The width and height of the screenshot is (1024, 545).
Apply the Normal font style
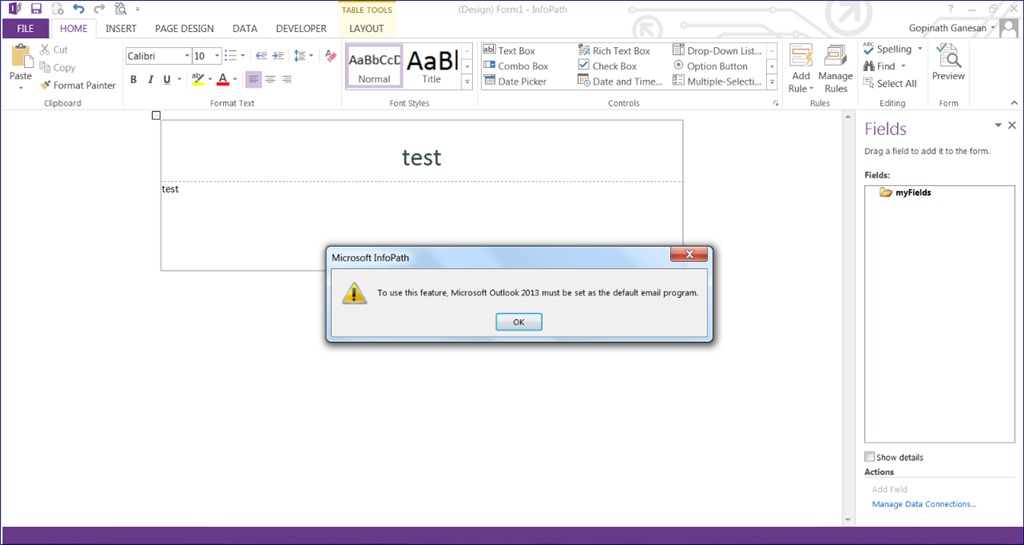click(x=374, y=66)
